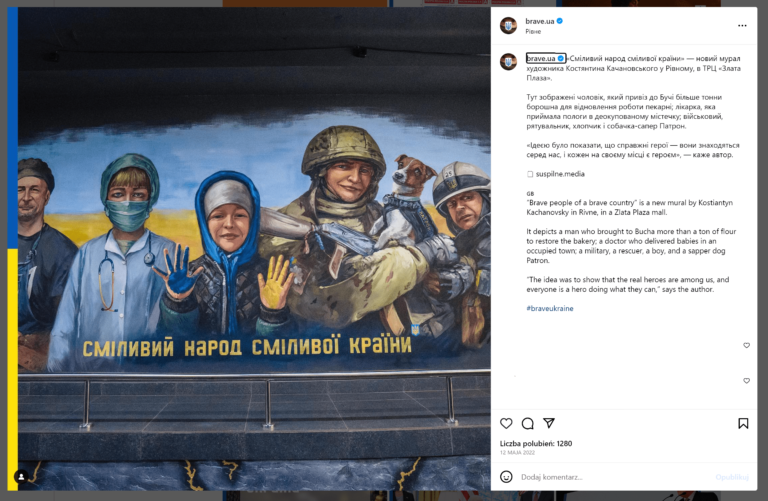The height and width of the screenshot is (501, 768).
Task: Save post with the bookmark icon
Action: click(743, 423)
